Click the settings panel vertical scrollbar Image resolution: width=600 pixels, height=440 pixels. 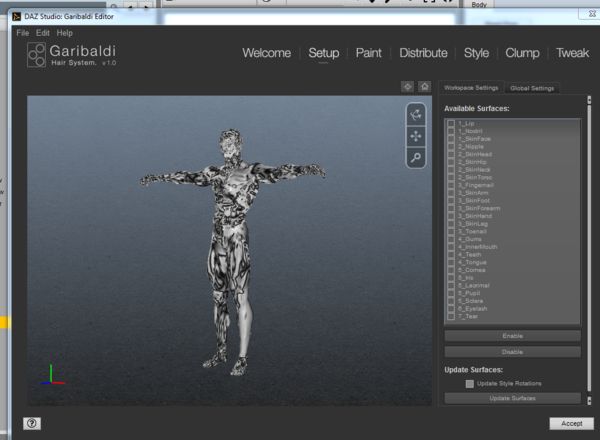point(589,248)
